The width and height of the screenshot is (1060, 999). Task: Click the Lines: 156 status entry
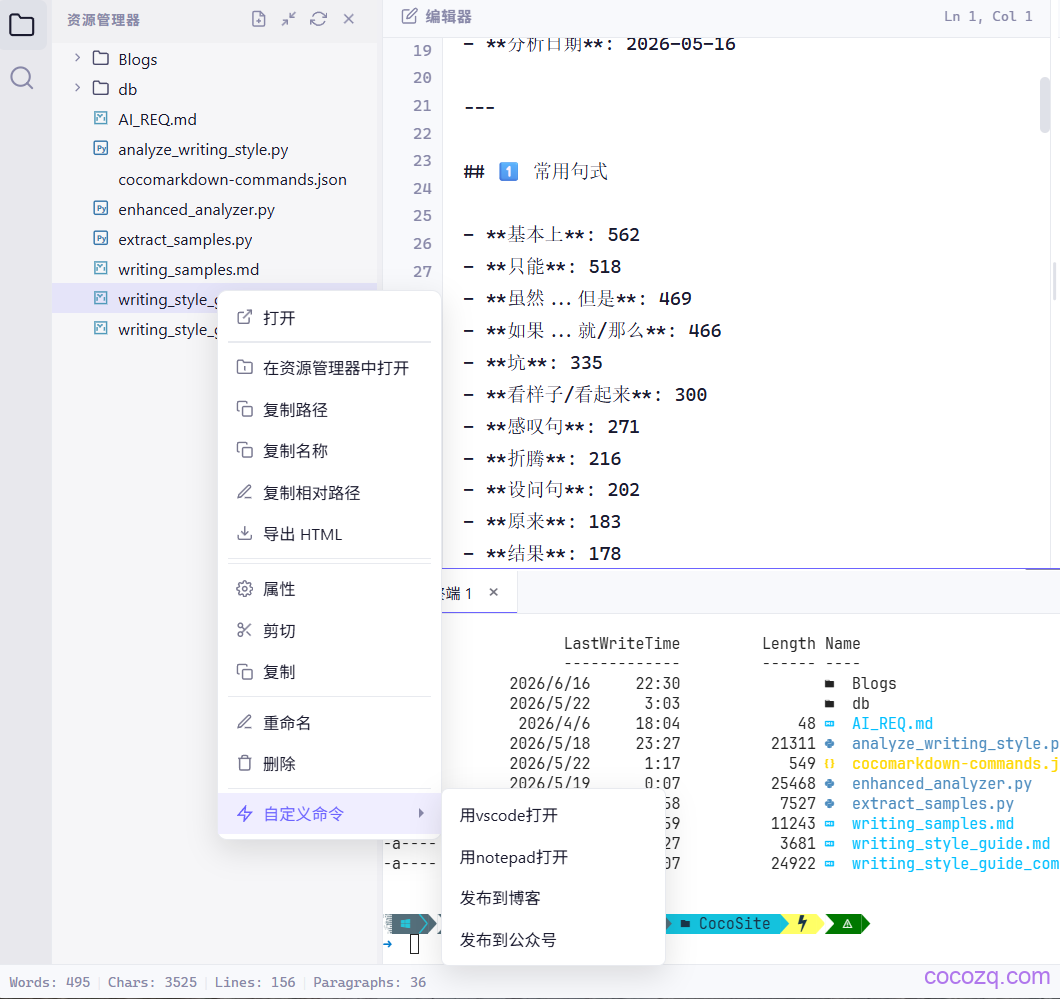pos(255,982)
